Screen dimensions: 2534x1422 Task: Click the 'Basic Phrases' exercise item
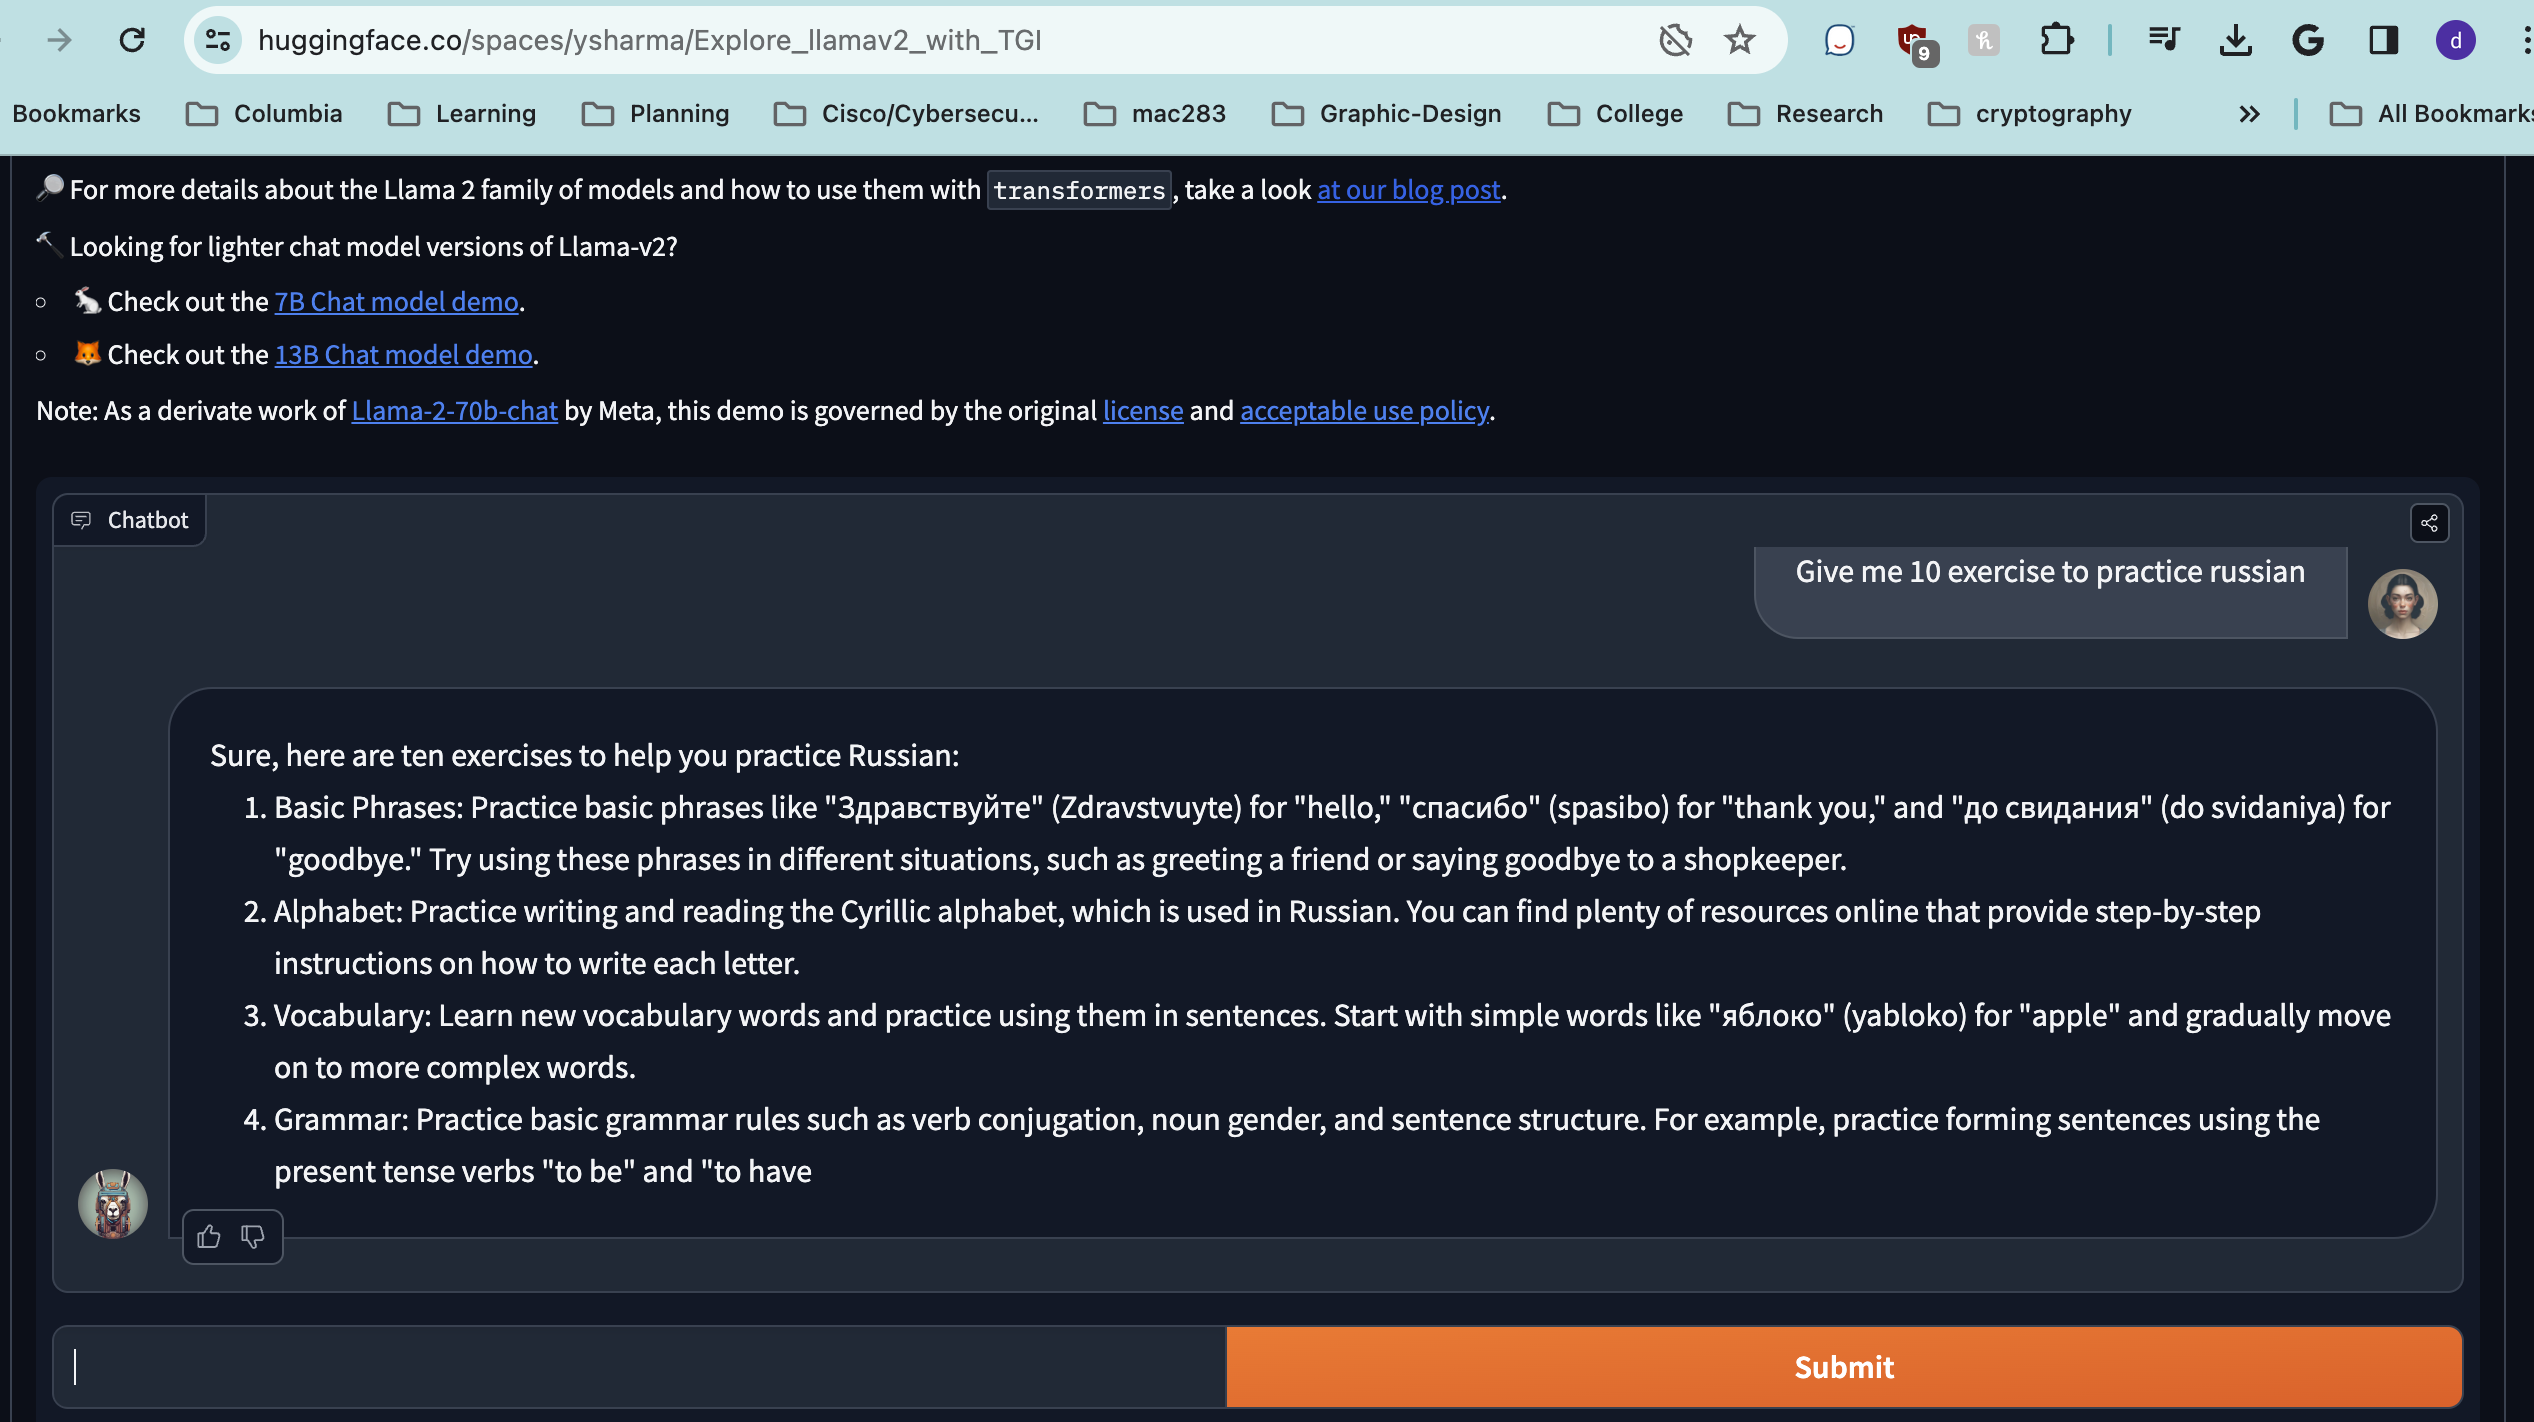click(1332, 833)
